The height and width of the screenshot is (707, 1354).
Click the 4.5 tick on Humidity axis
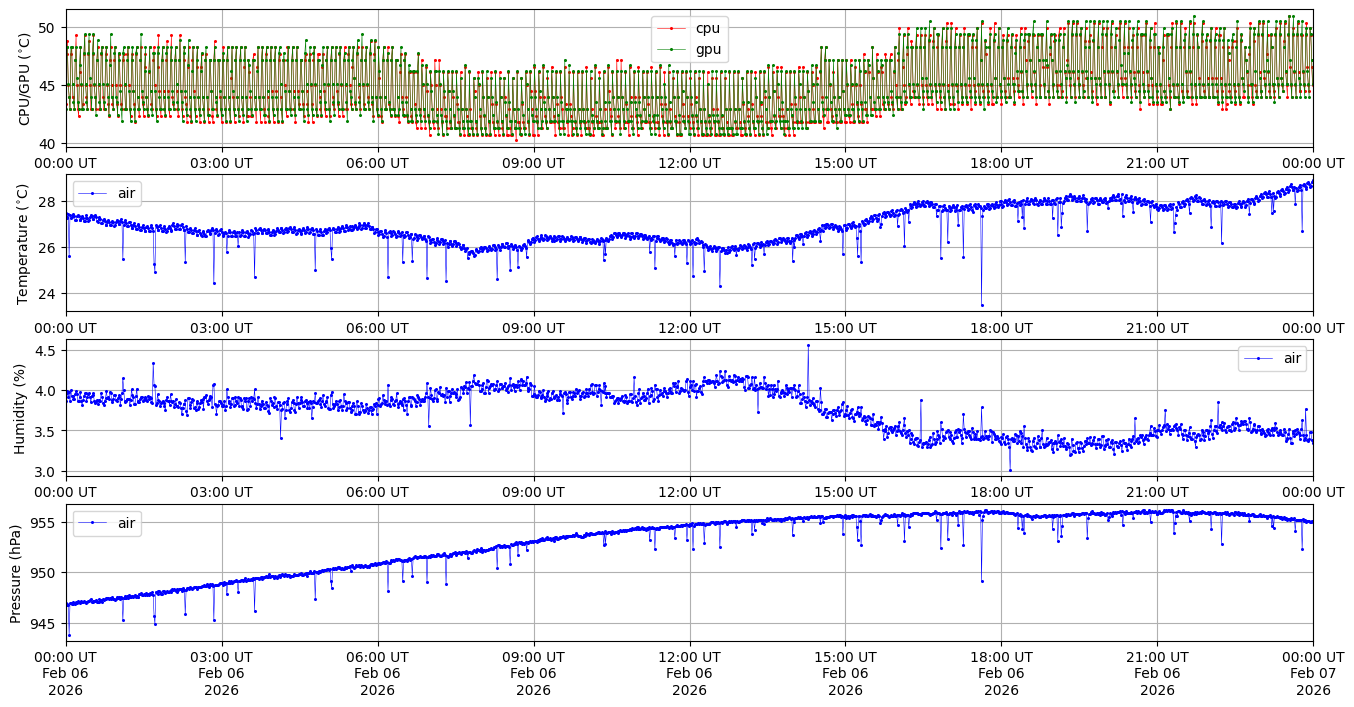click(x=49, y=351)
